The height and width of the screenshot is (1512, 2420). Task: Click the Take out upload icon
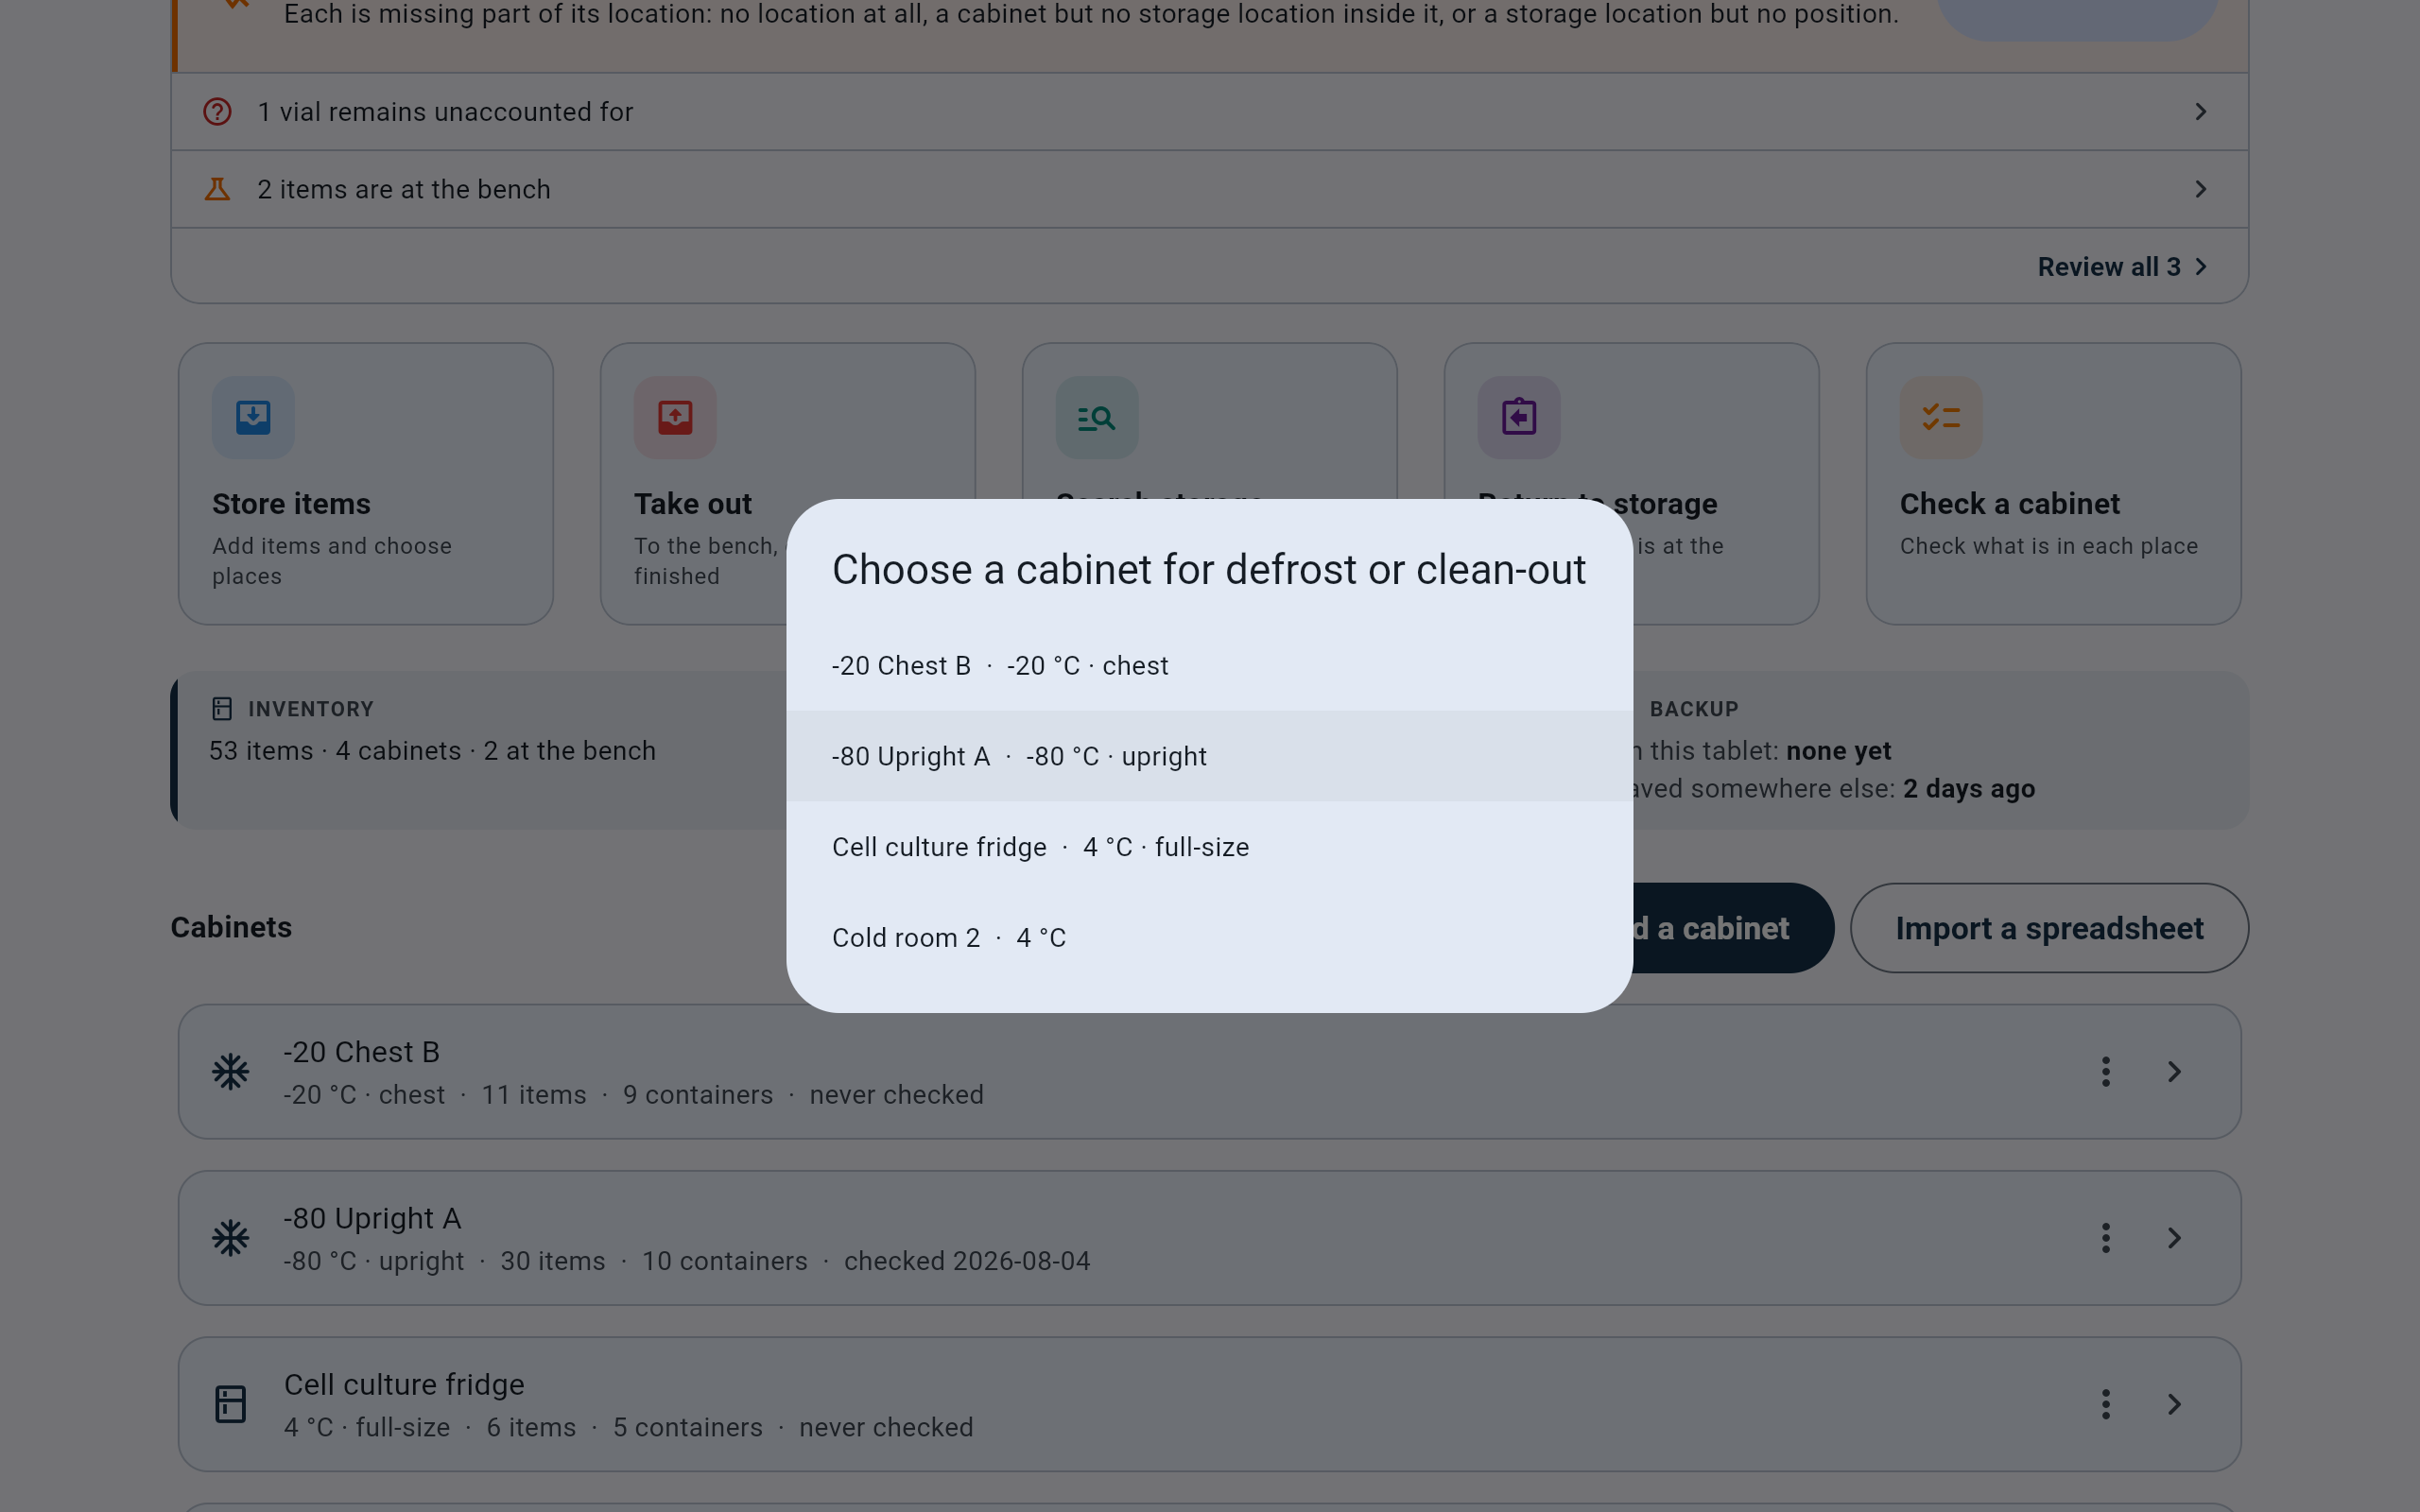[675, 417]
